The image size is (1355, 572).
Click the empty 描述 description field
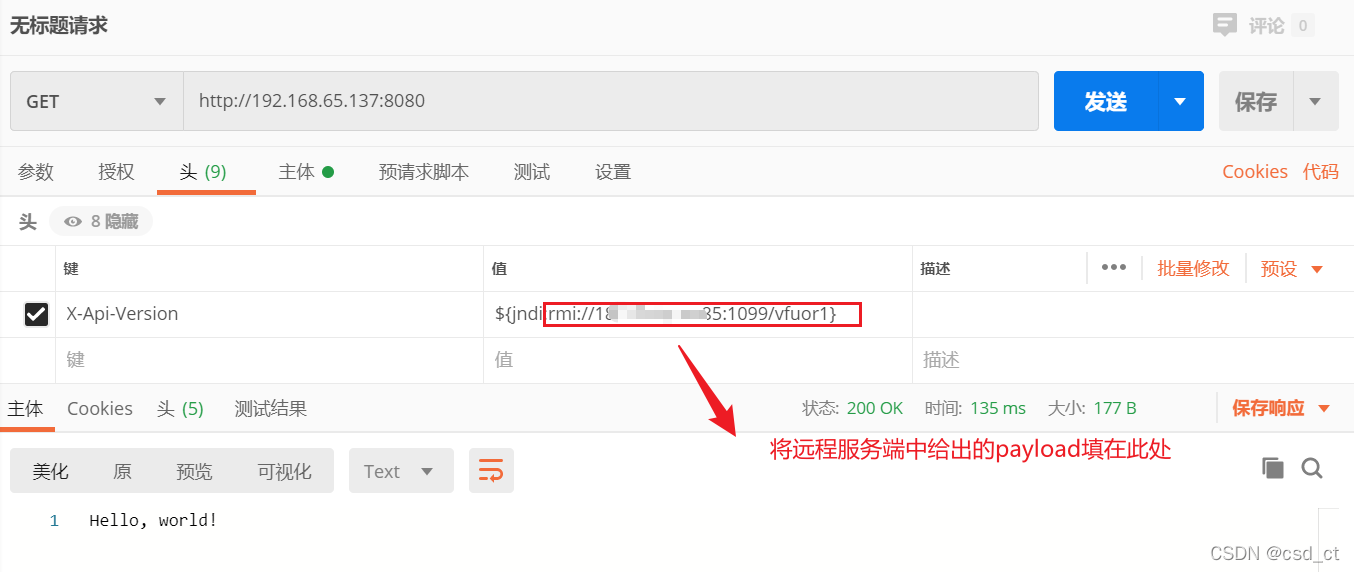click(1133, 360)
